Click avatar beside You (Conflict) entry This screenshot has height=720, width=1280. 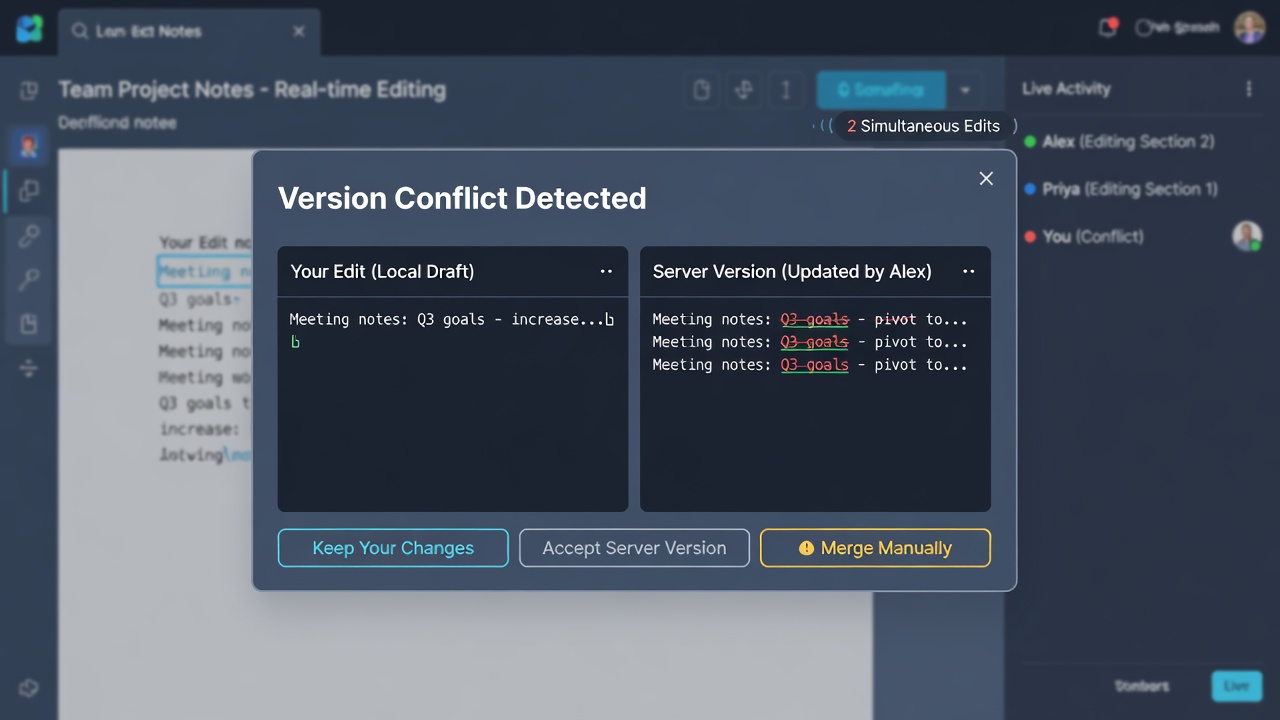coord(1247,236)
